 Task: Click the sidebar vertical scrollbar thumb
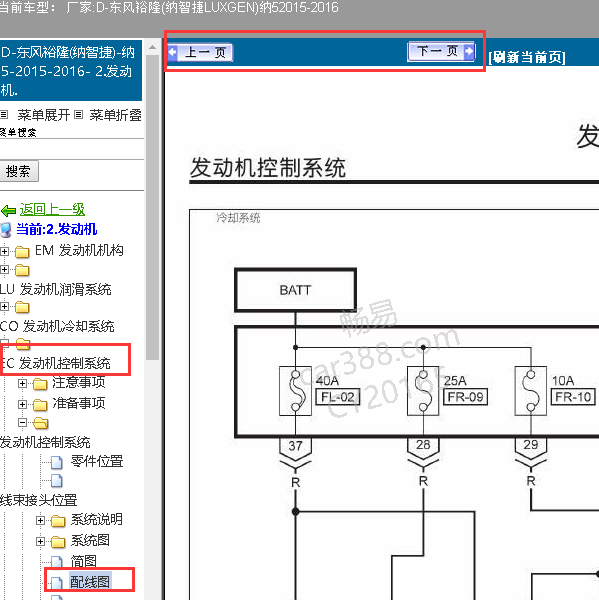152,207
